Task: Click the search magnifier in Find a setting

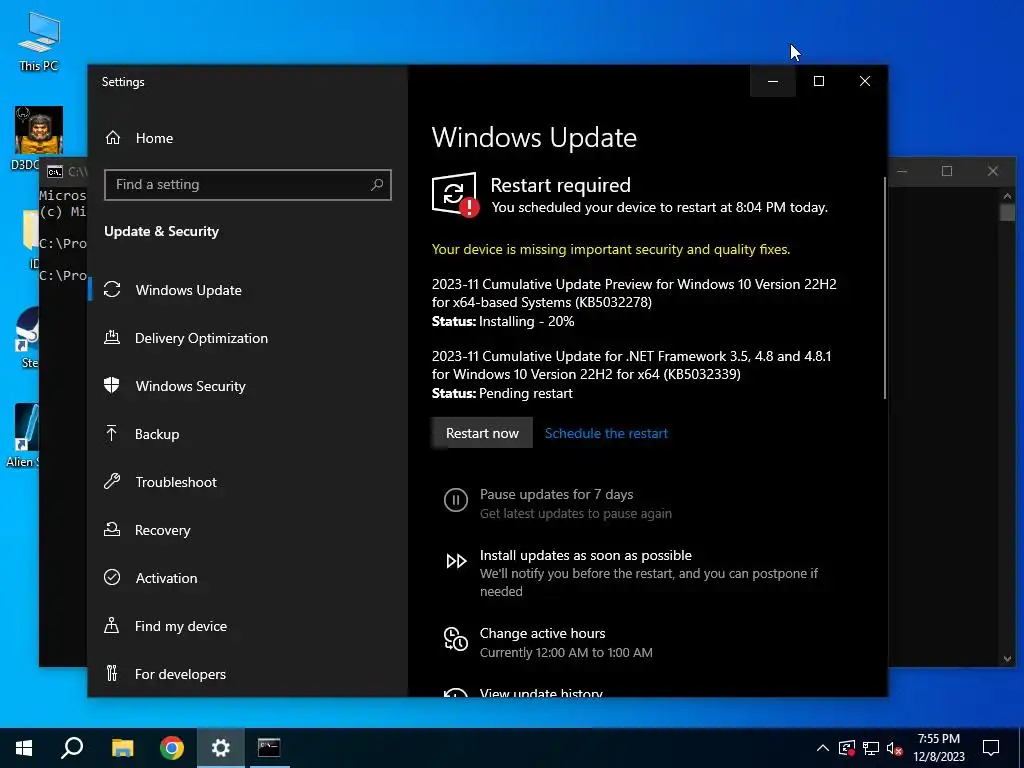Action: [377, 185]
